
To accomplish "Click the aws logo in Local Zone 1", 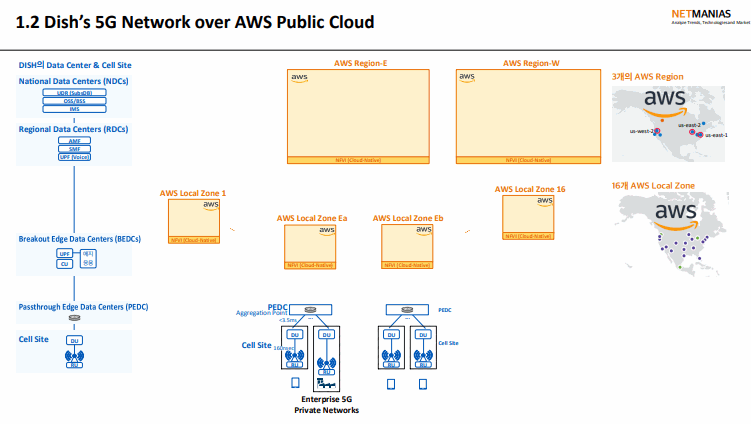I will pos(211,205).
